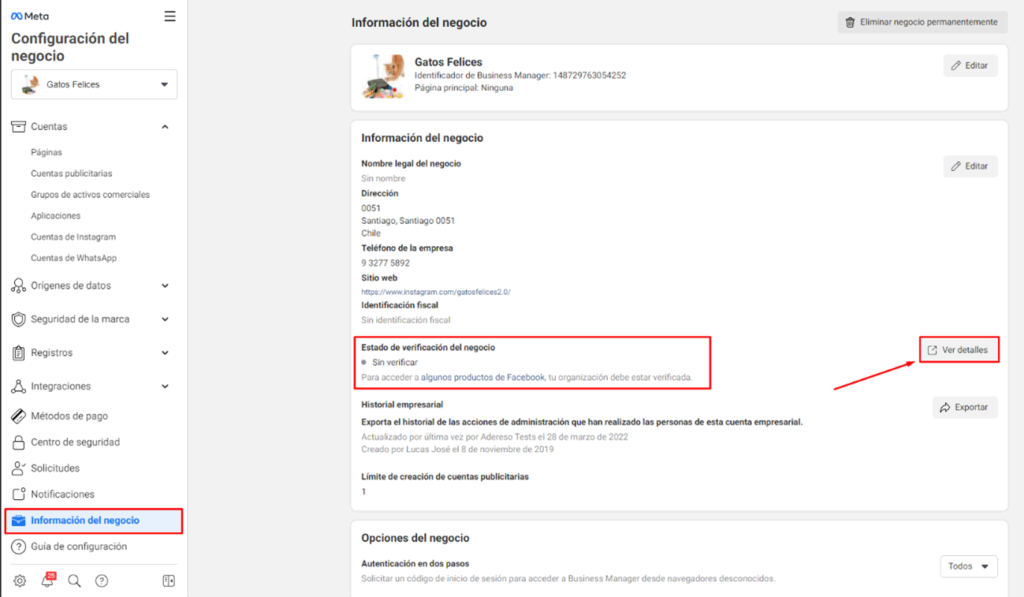Open the Gatos Felices business selector dropdown
Screen dimensions: 1024x597
[x=94, y=85]
